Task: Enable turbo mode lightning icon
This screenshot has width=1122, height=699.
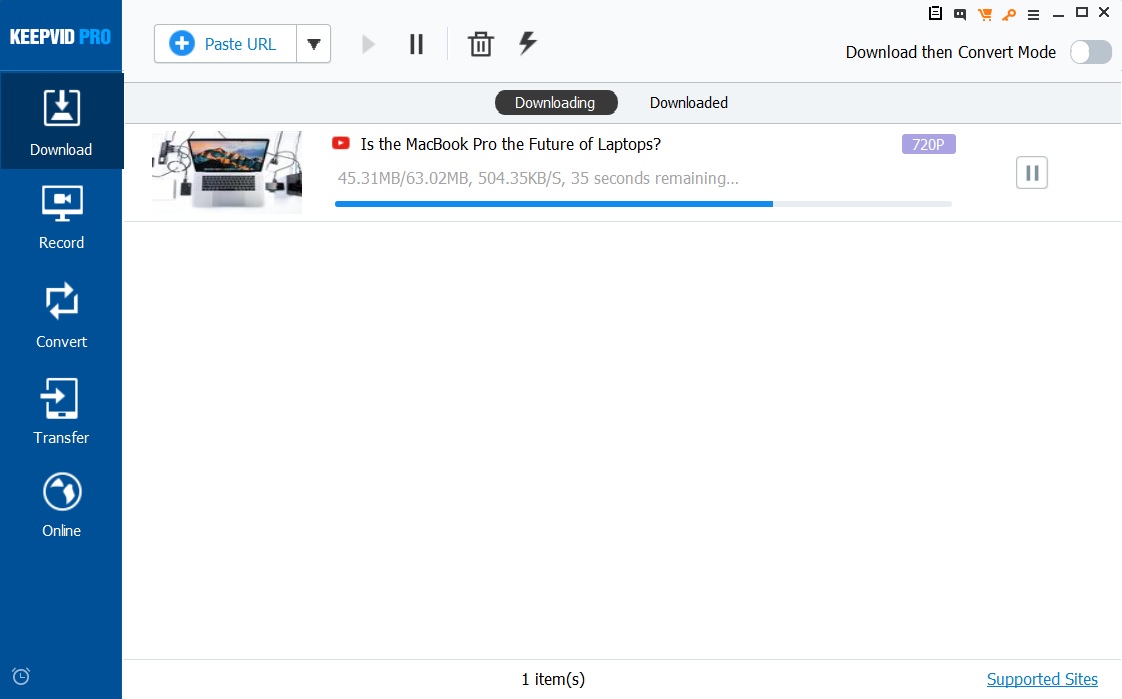Action: point(528,43)
